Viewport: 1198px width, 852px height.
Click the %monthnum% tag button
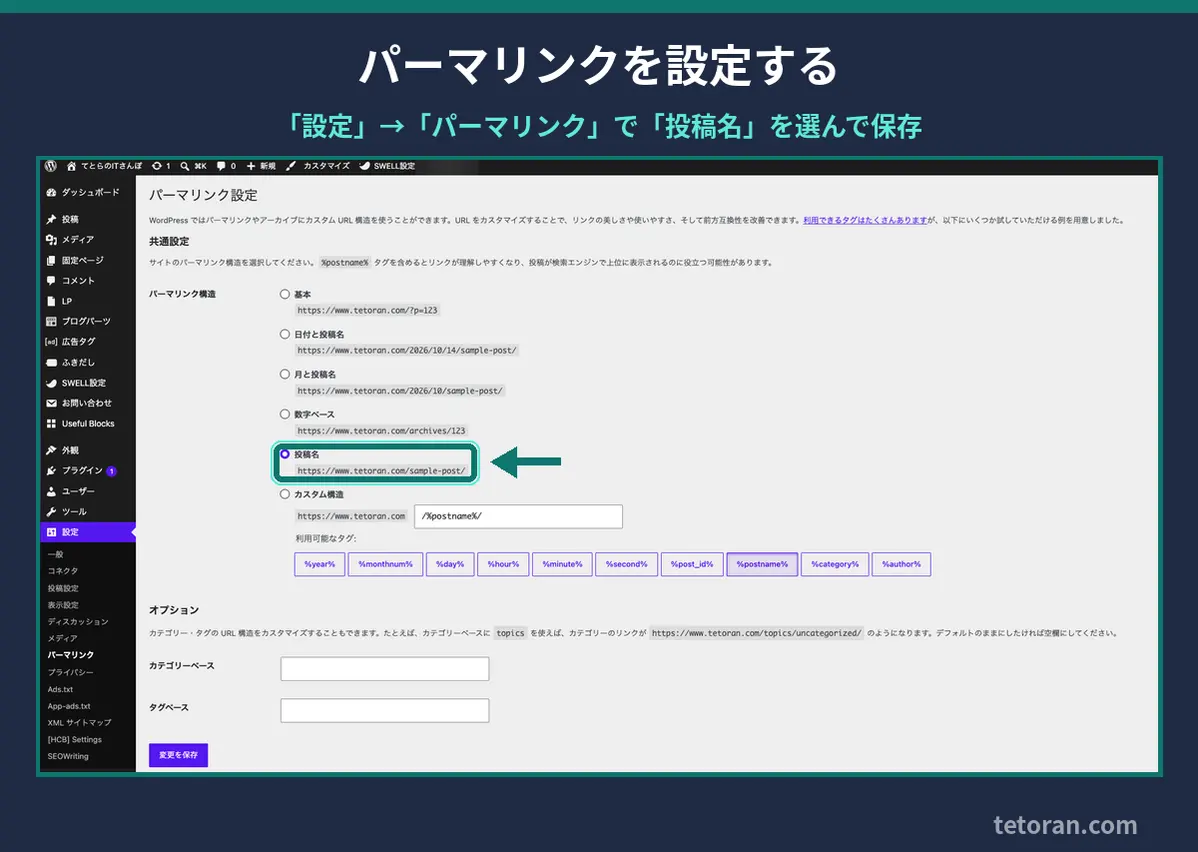click(385, 564)
